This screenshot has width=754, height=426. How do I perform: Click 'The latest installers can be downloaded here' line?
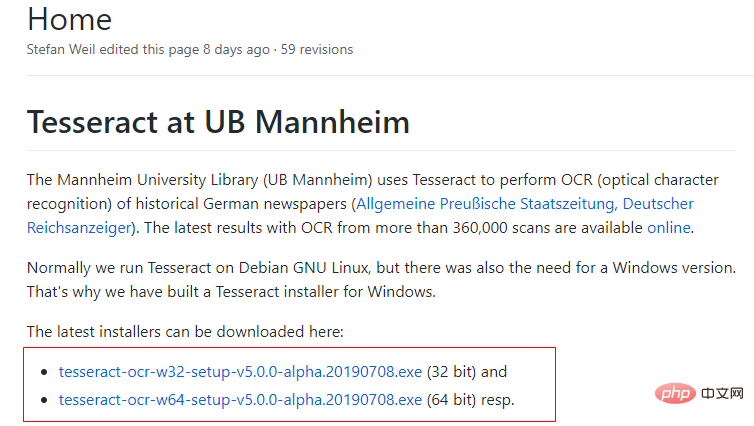pos(185,332)
